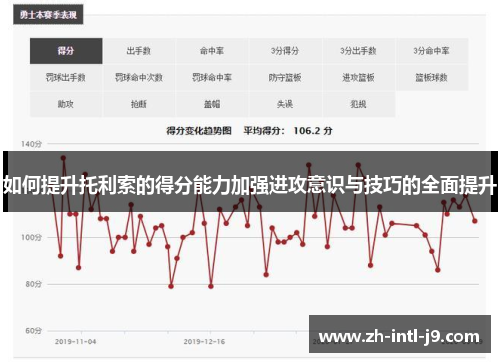Click the 得分变化趋势图 chart title

[x=199, y=131]
